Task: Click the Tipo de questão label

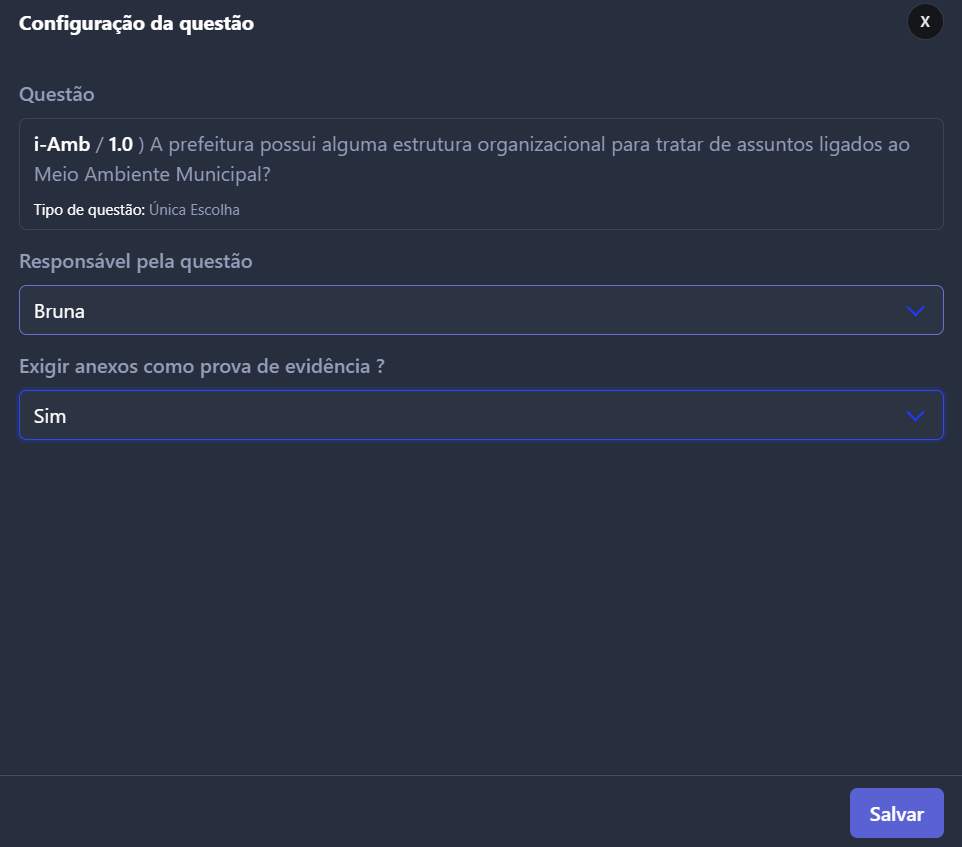Action: pos(89,210)
